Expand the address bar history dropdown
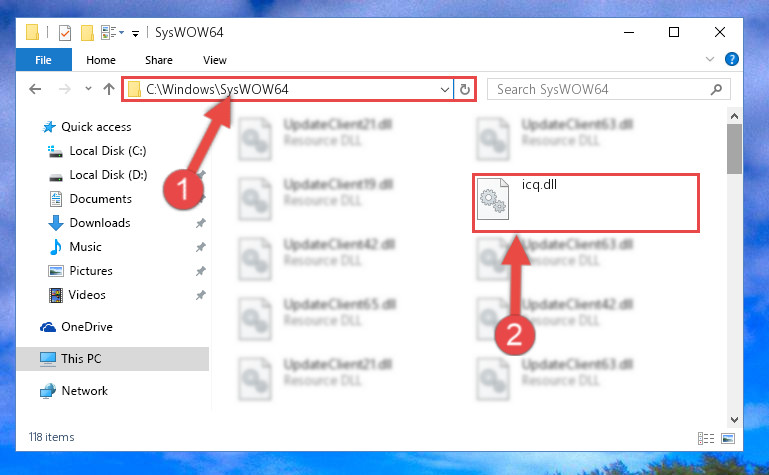 click(444, 90)
